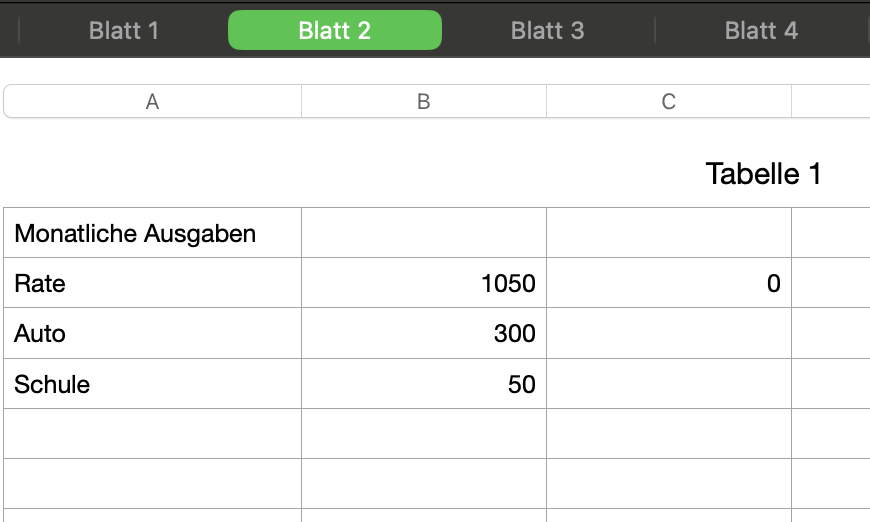Select the Auto cell
This screenshot has height=522, width=870.
point(152,334)
